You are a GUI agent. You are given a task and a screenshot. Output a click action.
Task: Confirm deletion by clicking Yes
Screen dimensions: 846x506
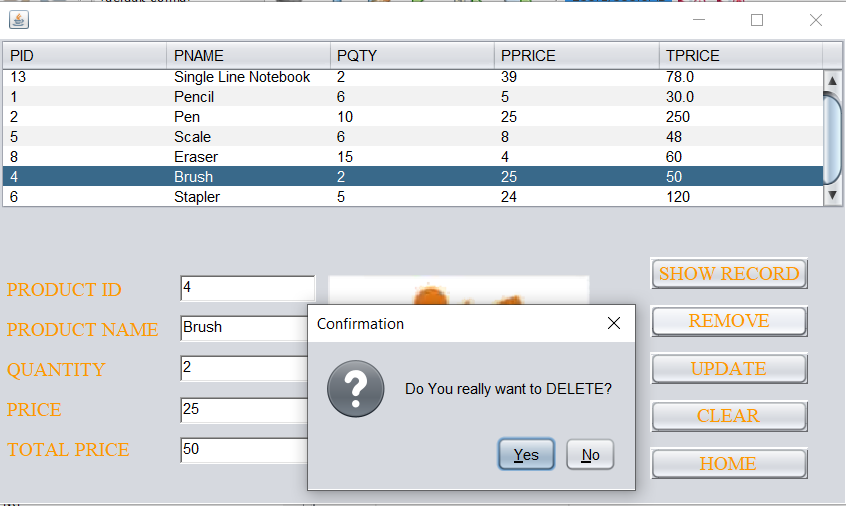526,455
